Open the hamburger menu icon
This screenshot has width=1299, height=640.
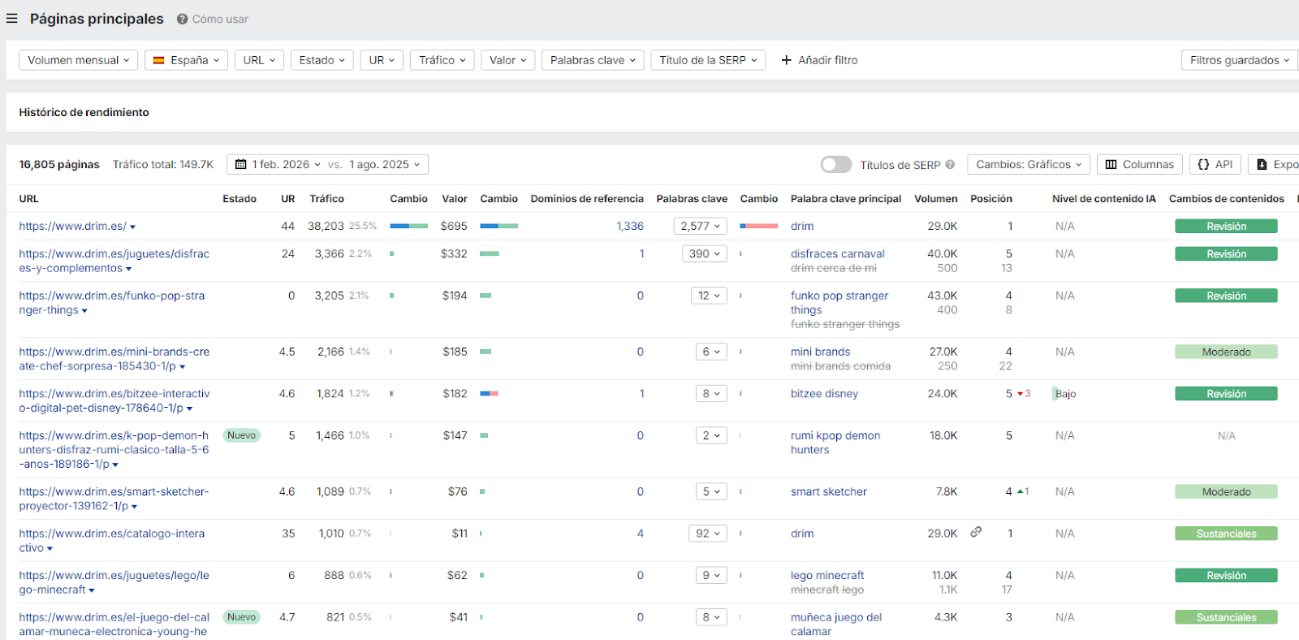tap(12, 19)
